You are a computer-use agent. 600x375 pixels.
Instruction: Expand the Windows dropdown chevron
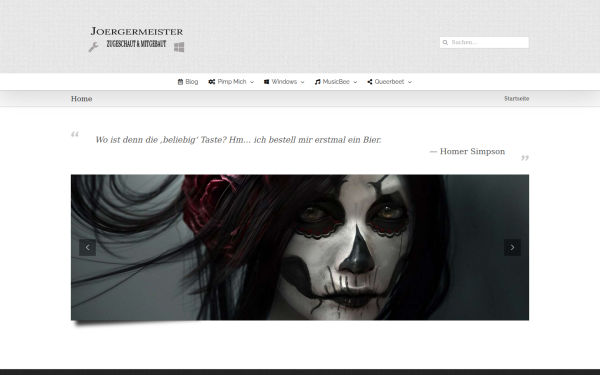[303, 82]
